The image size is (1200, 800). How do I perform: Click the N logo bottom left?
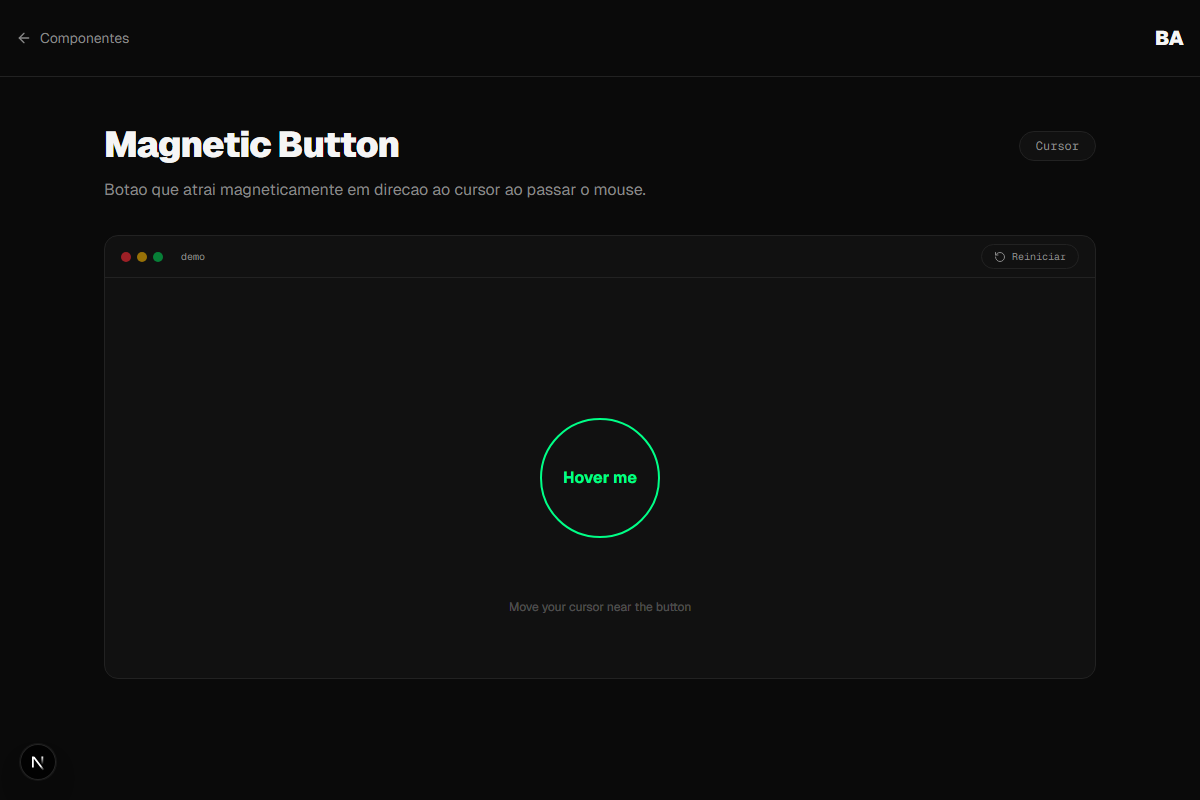point(37,761)
